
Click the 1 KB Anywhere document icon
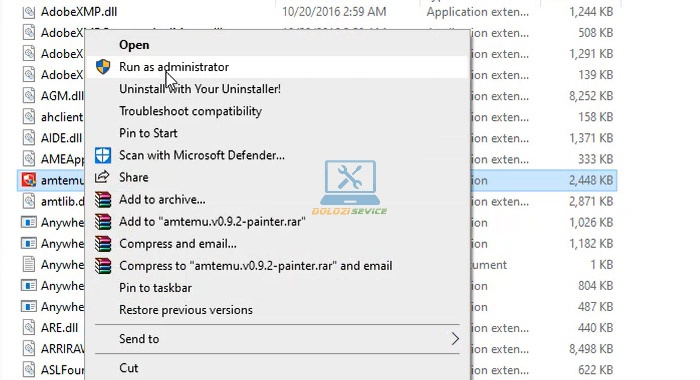point(29,264)
